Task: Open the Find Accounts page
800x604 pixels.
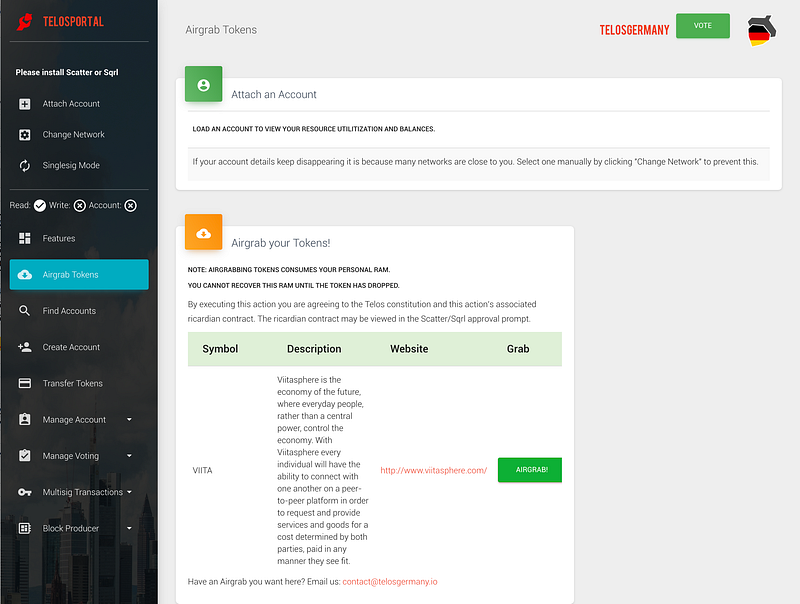Action: [79, 311]
